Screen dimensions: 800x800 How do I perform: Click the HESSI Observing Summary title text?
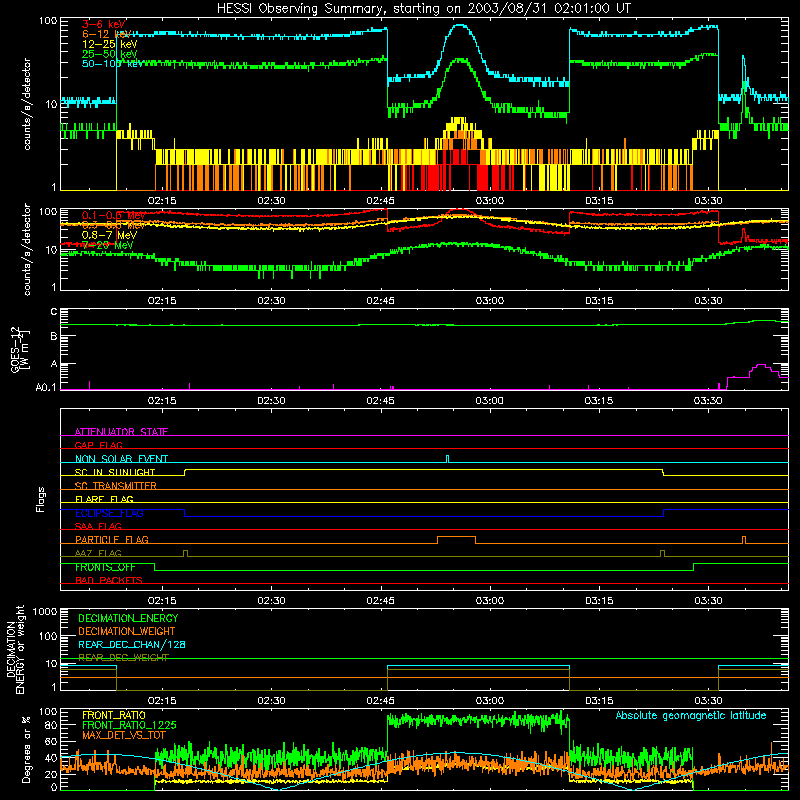pos(423,9)
